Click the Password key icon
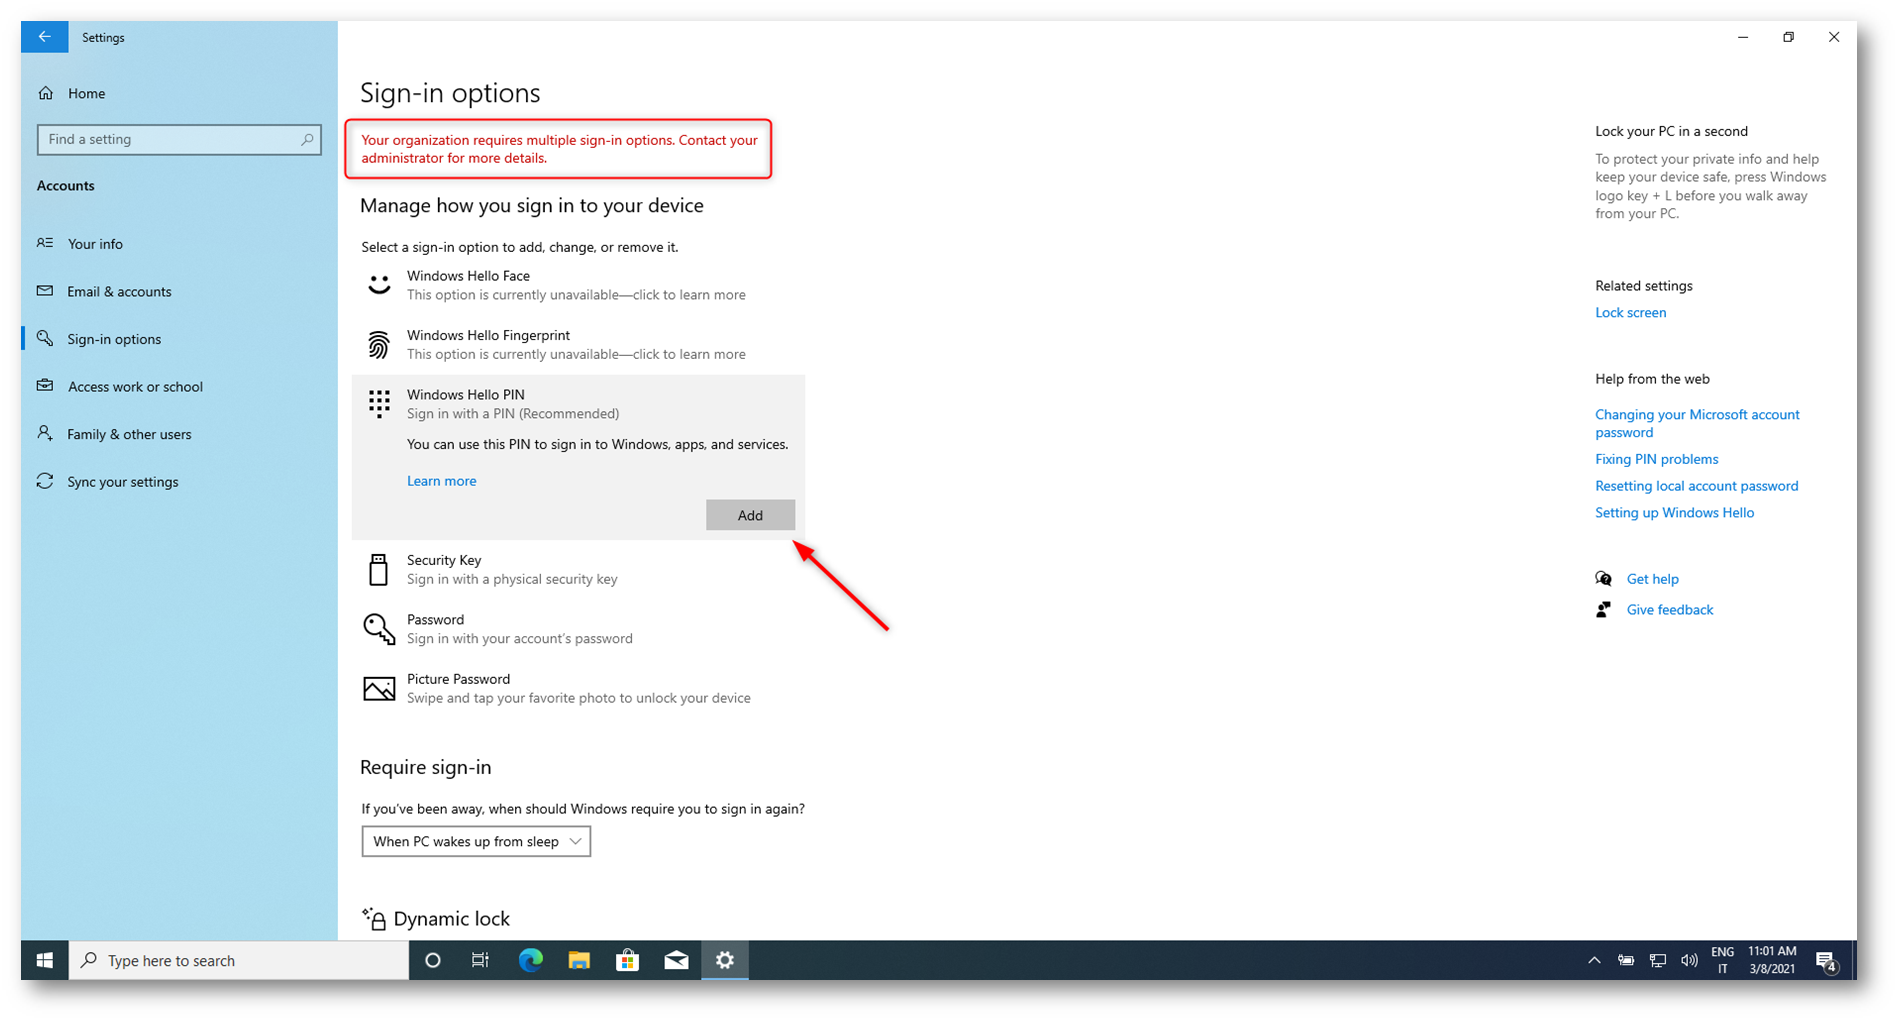This screenshot has width=1899, height=1022. click(x=379, y=629)
